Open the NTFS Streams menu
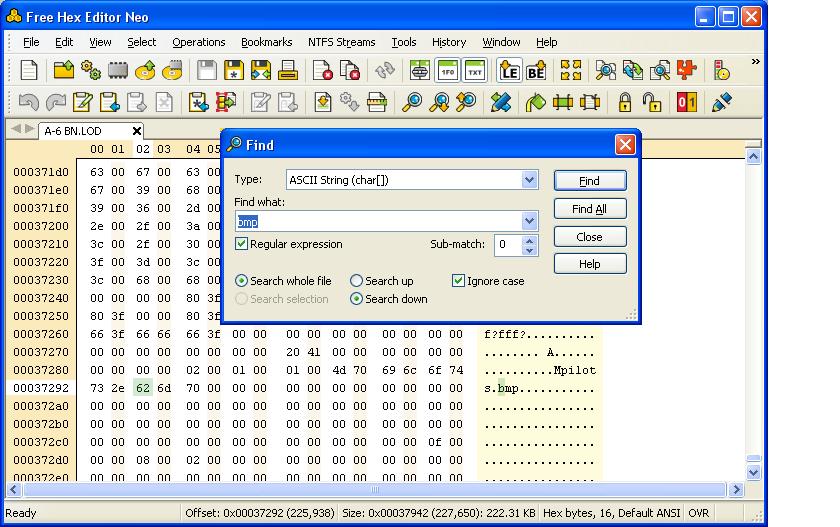This screenshot has height=527, width=840. (341, 42)
